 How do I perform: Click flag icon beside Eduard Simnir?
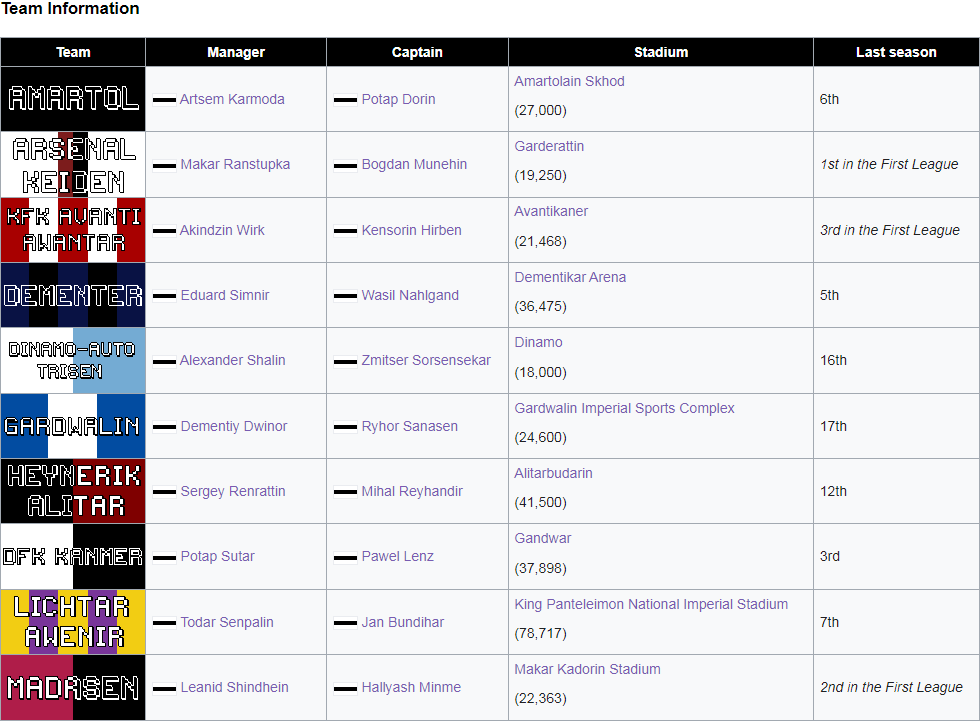point(164,296)
